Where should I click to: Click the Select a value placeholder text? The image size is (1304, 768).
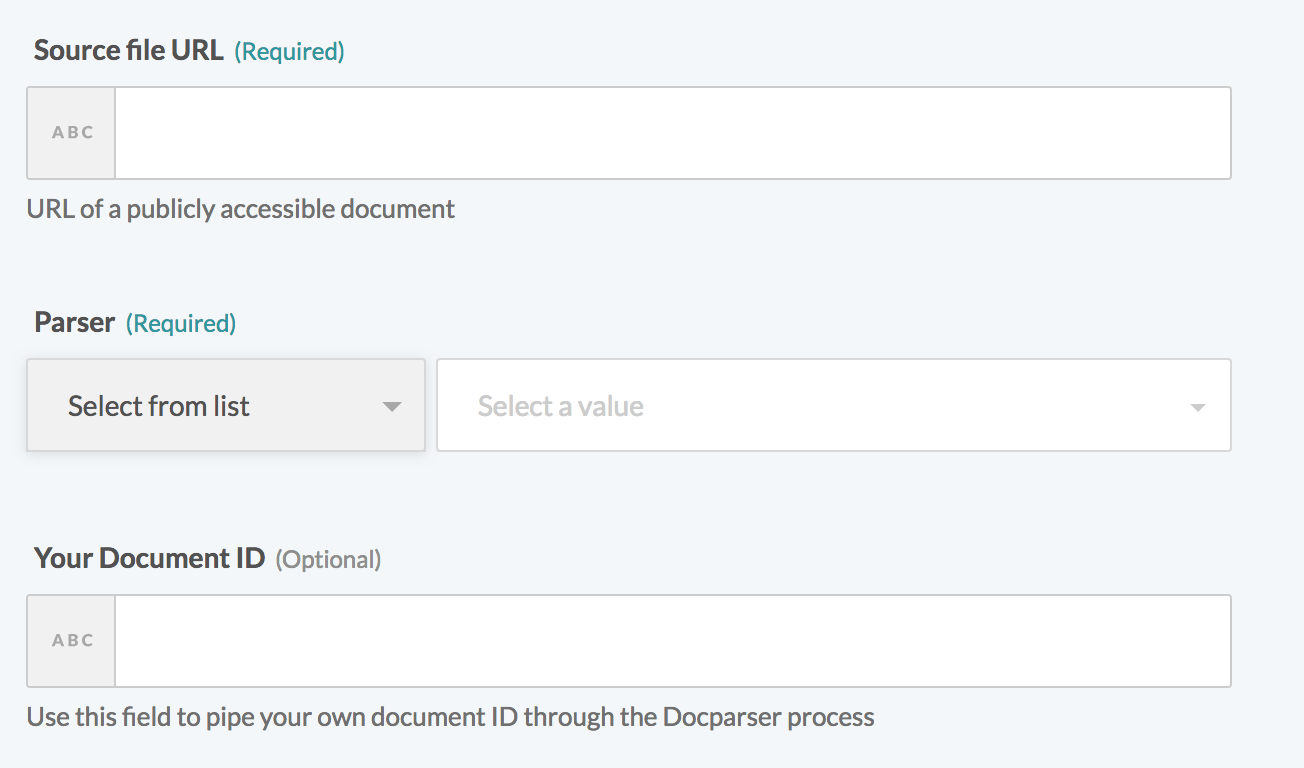pyautogui.click(x=560, y=406)
